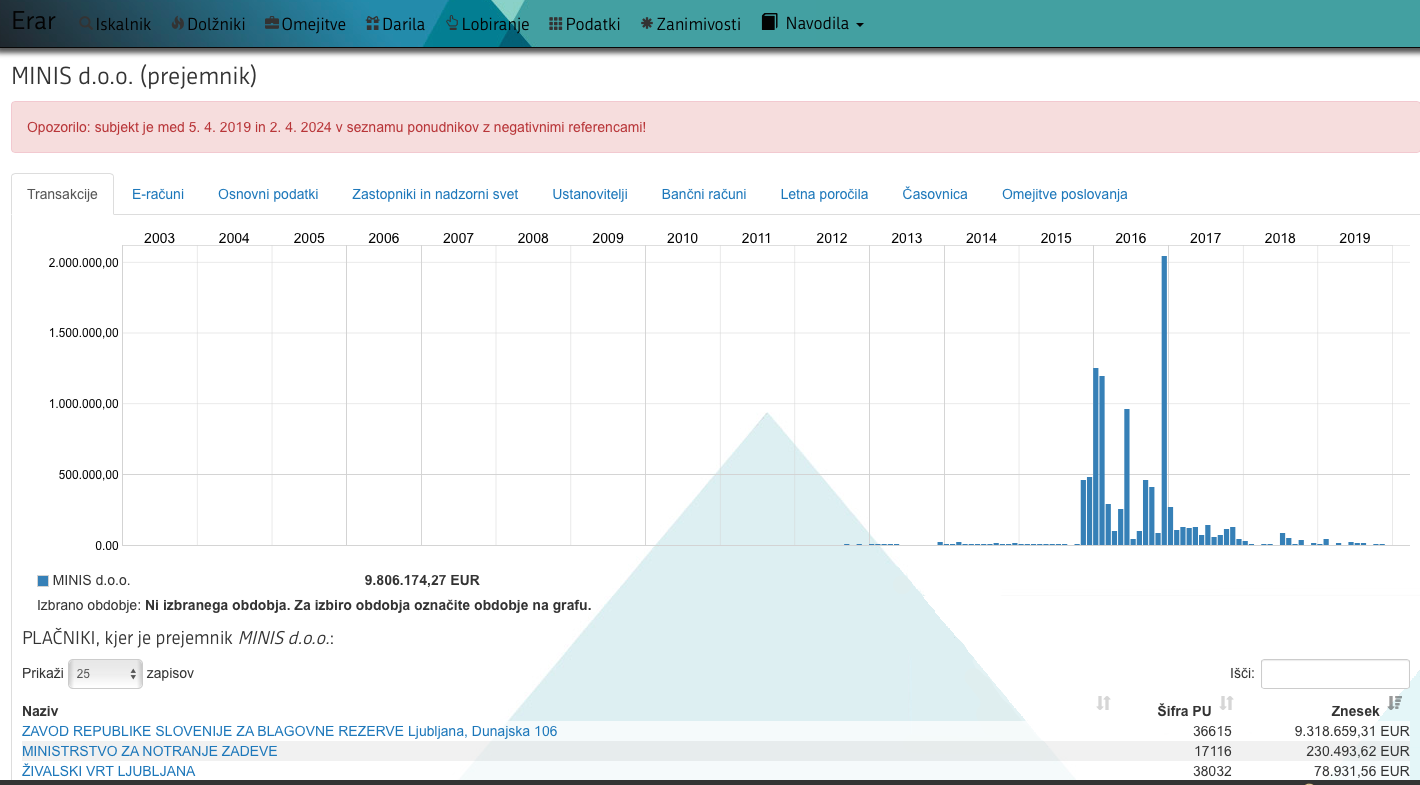Viewport: 1420px width, 785px height.
Task: Click the 2016 year label on chart
Action: (1131, 238)
